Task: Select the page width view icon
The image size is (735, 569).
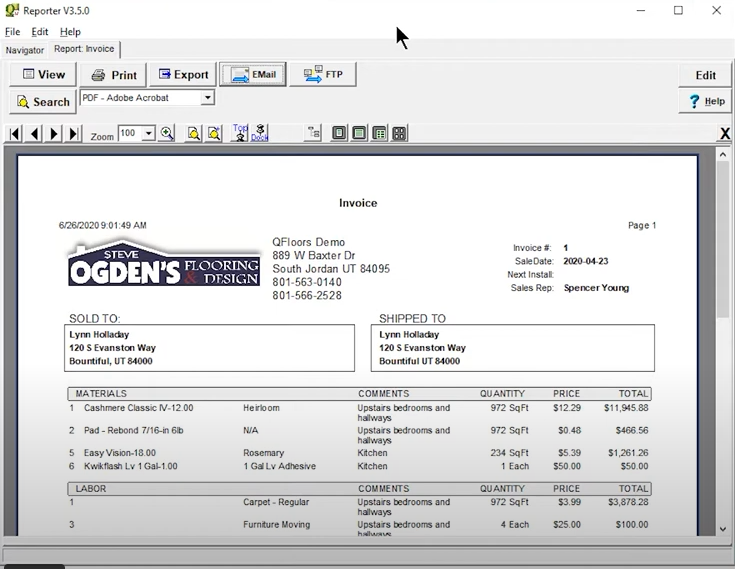Action: [x=359, y=133]
